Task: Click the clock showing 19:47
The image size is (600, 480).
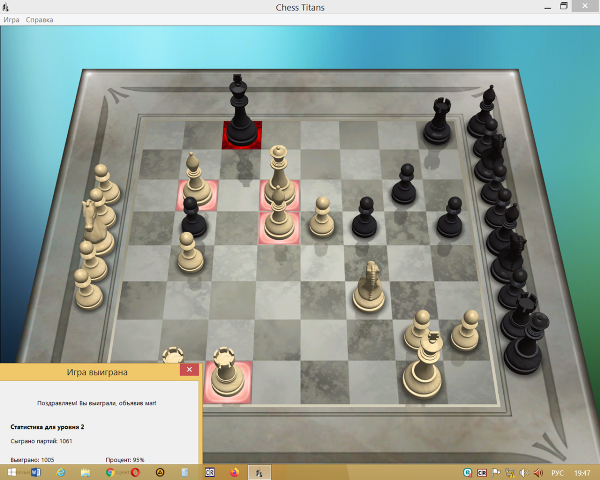Action: click(x=584, y=472)
